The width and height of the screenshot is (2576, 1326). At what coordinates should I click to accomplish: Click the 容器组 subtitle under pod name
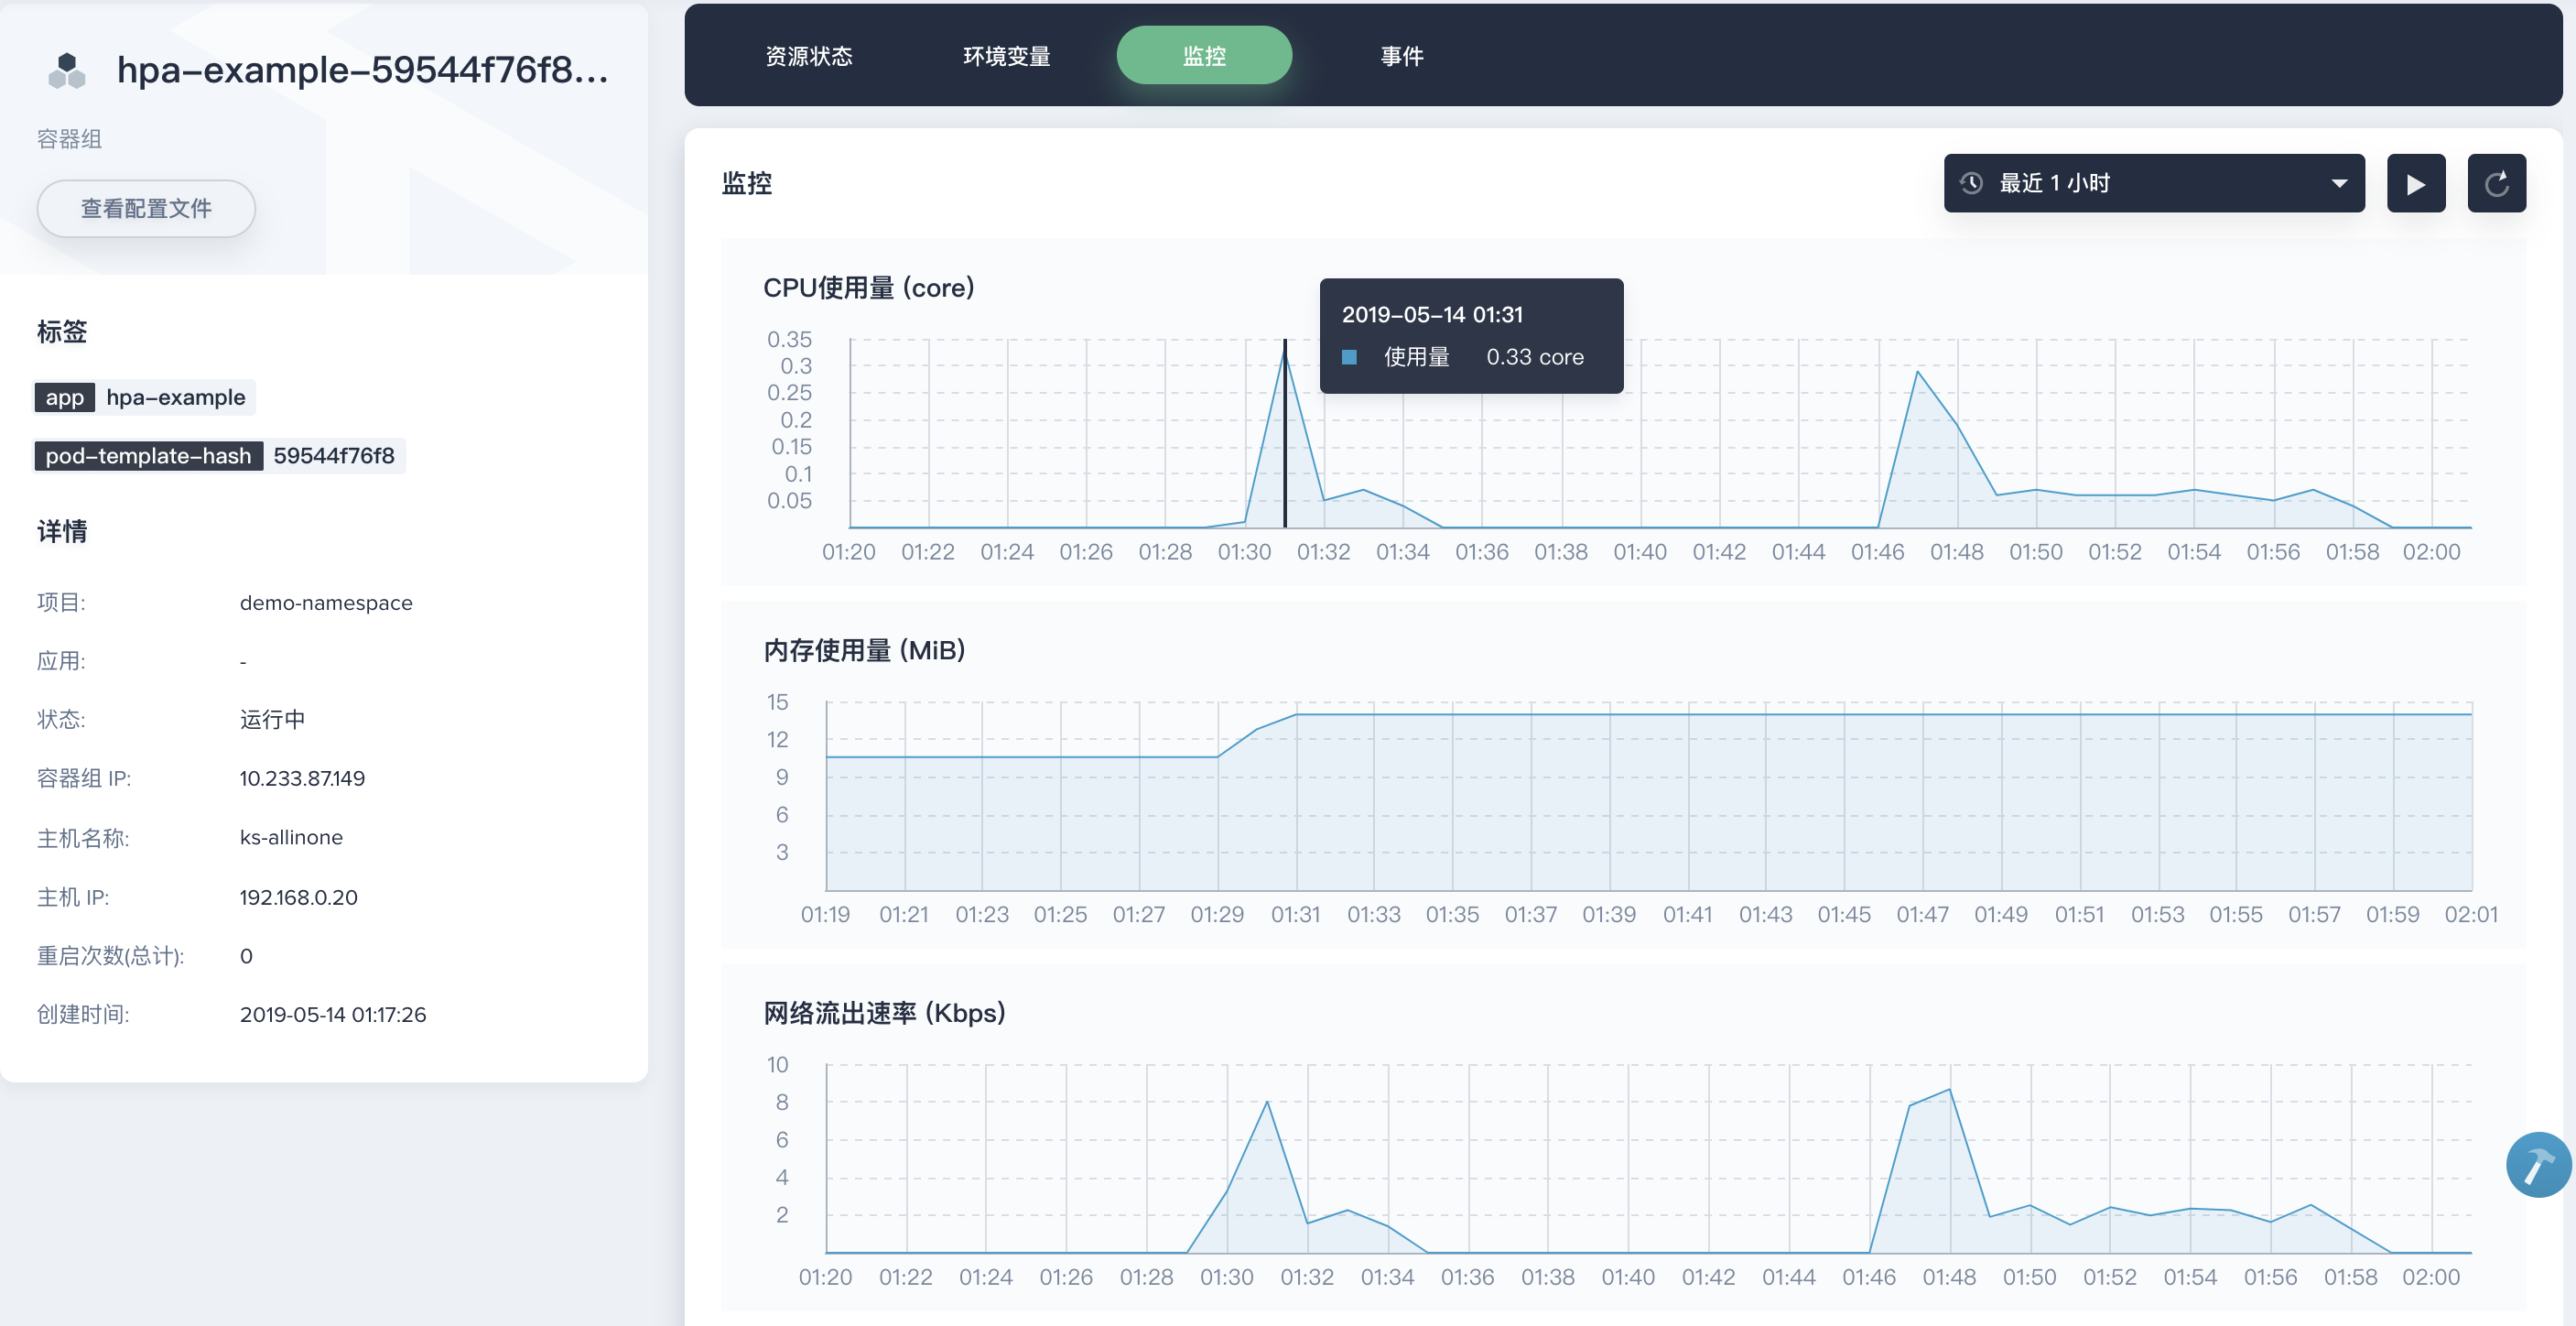(69, 139)
